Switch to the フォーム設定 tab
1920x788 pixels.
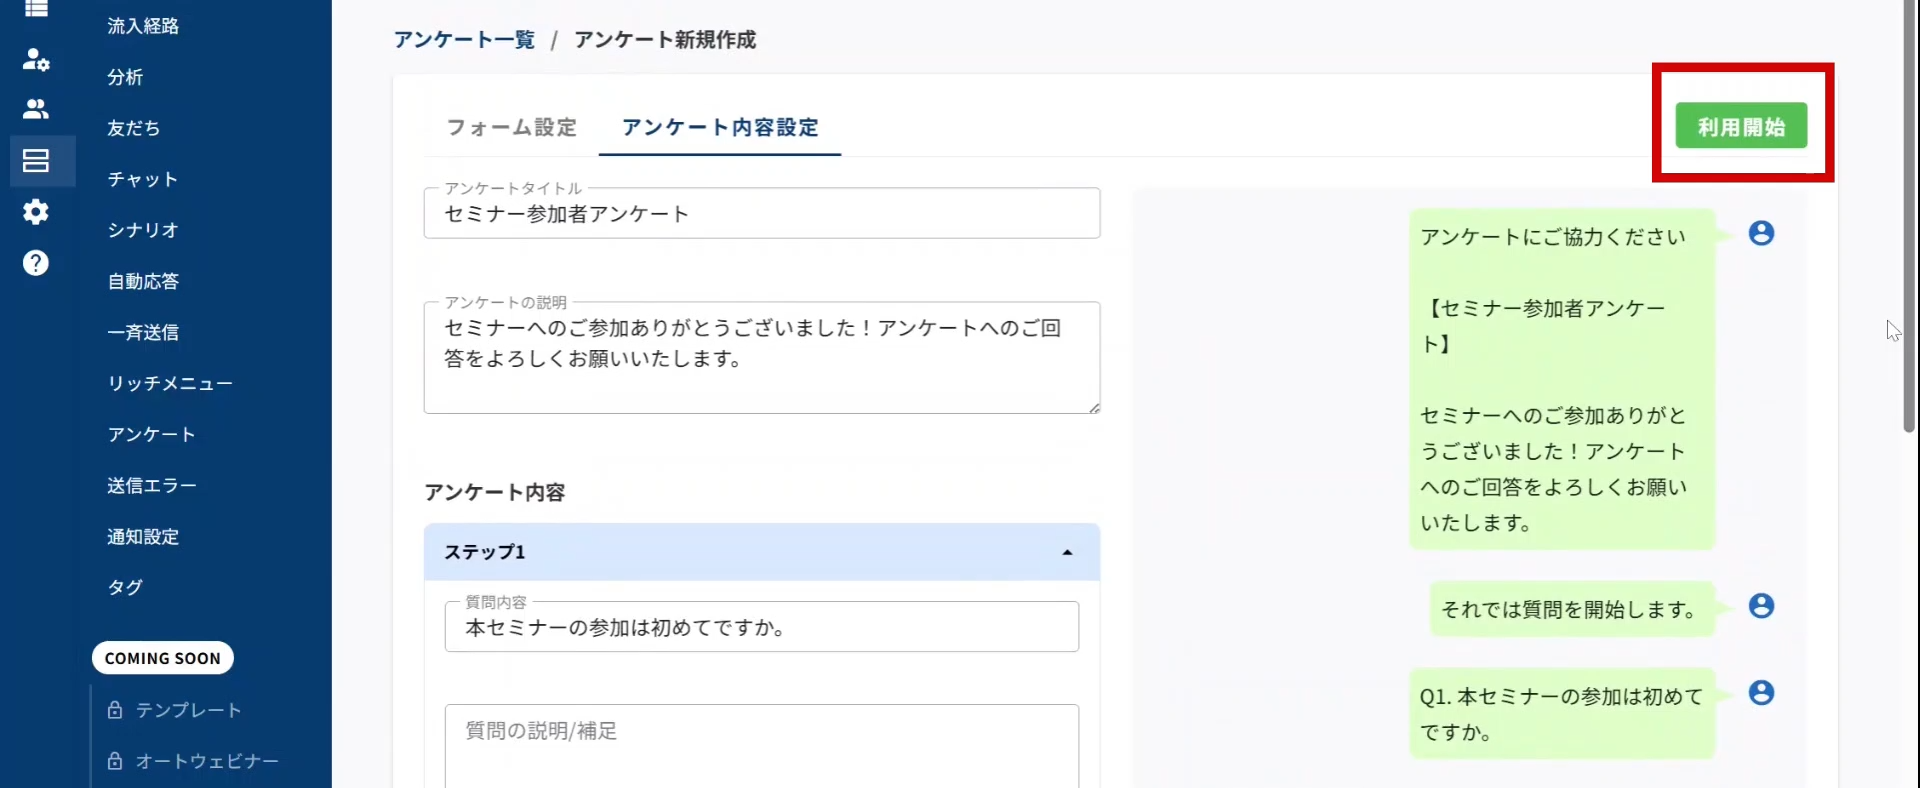[x=511, y=128]
